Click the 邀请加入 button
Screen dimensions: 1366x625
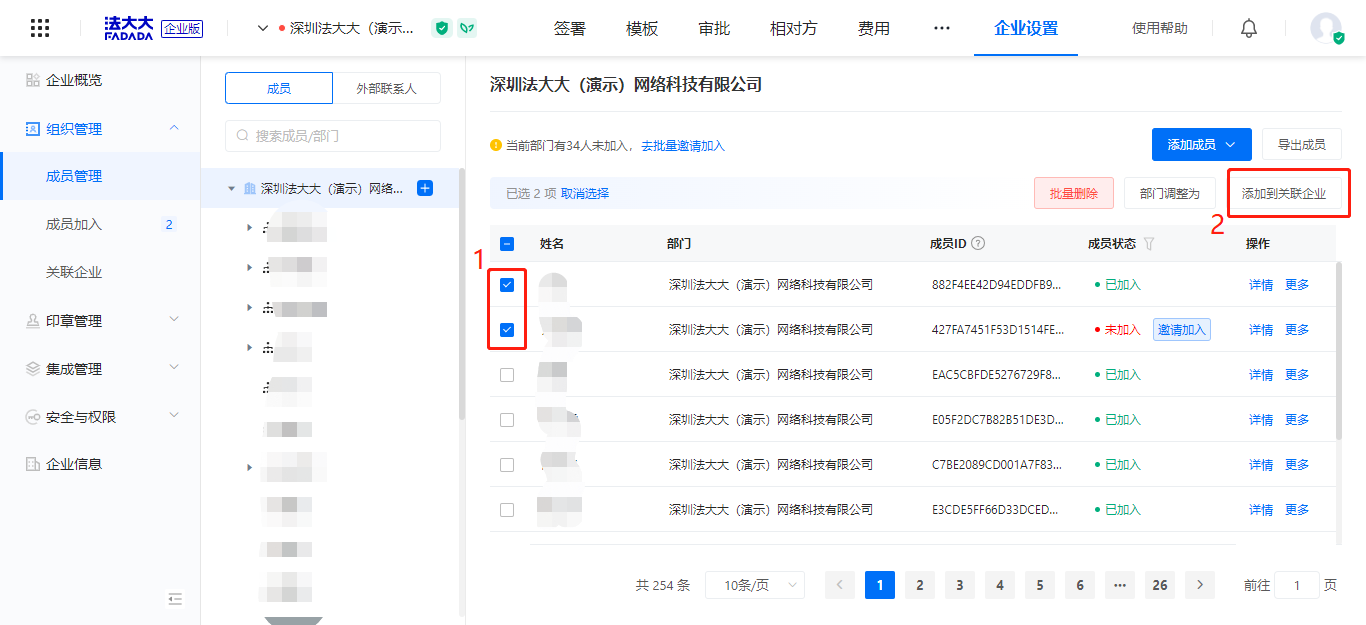(x=1182, y=330)
